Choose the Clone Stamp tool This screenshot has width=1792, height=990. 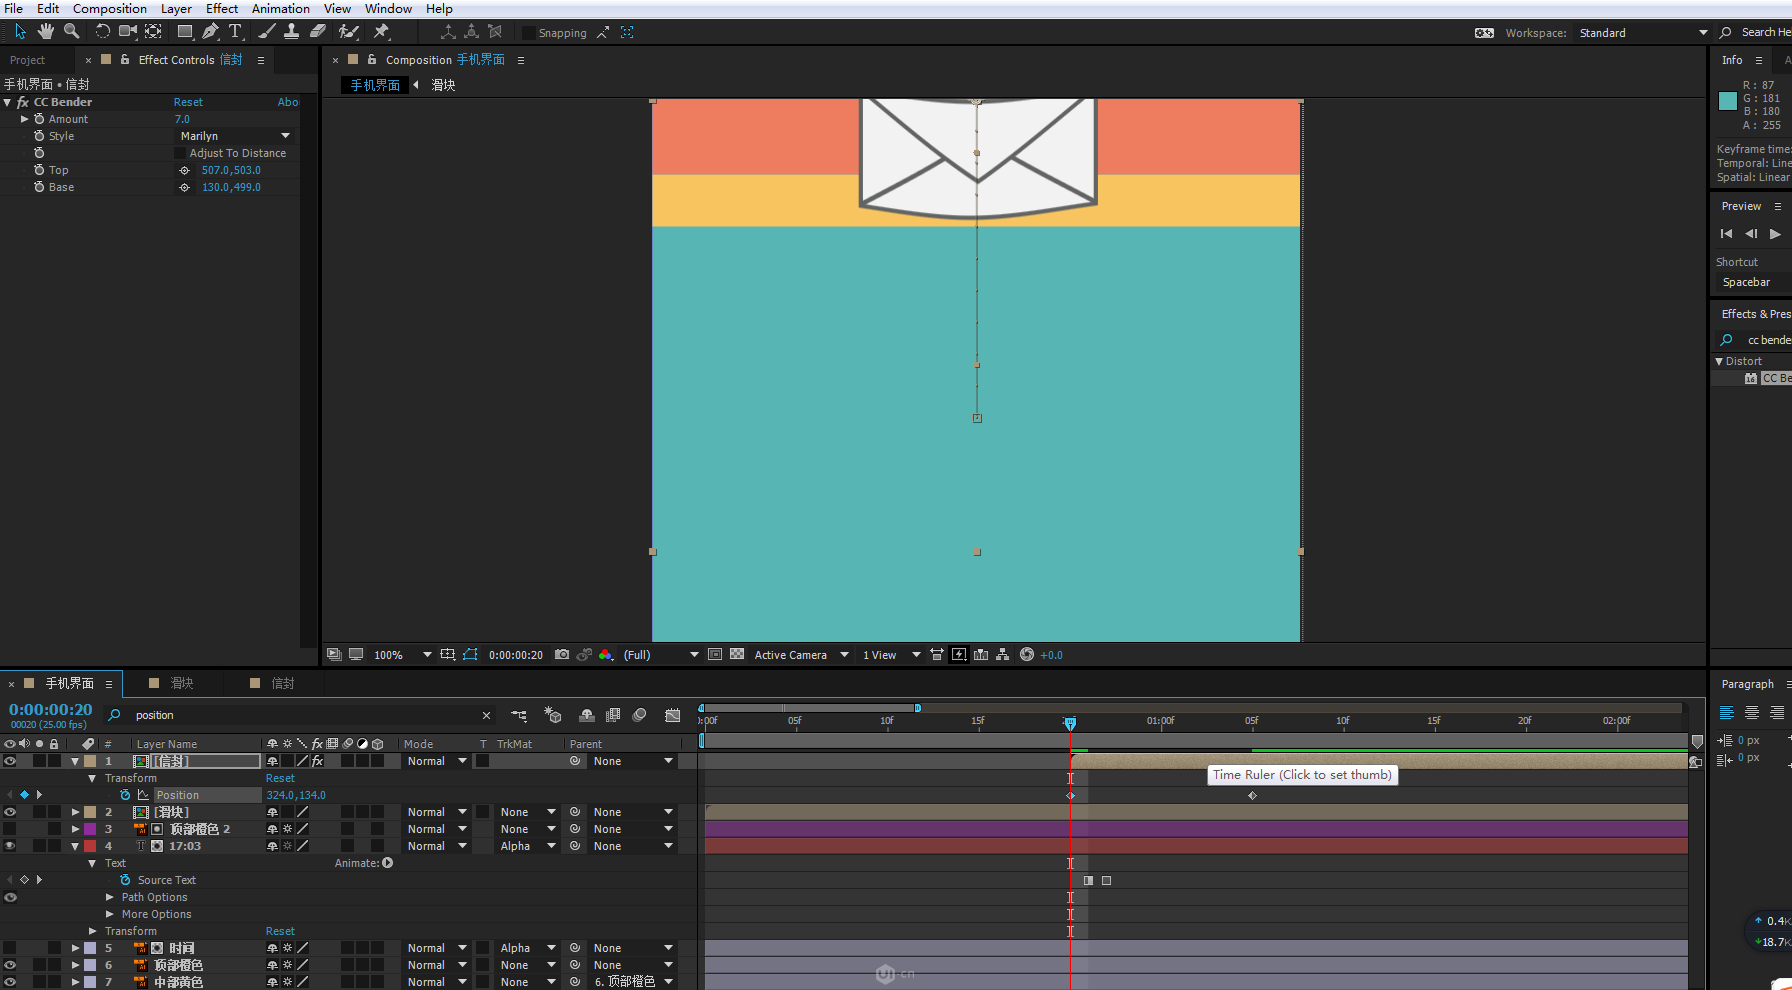[x=291, y=32]
